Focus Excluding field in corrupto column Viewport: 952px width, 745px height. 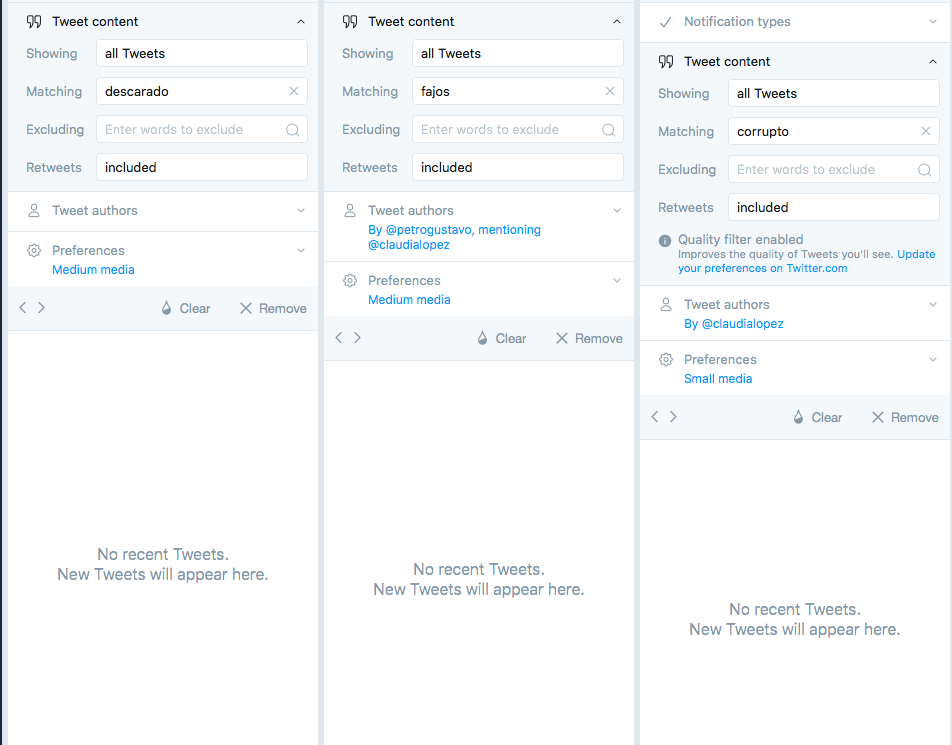tap(834, 169)
